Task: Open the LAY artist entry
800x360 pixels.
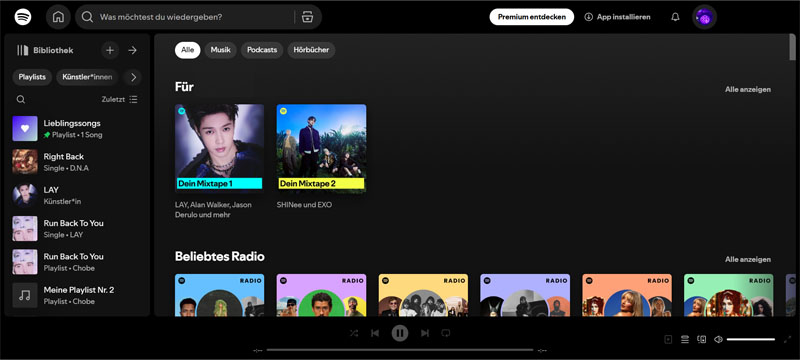Action: pyautogui.click(x=77, y=195)
